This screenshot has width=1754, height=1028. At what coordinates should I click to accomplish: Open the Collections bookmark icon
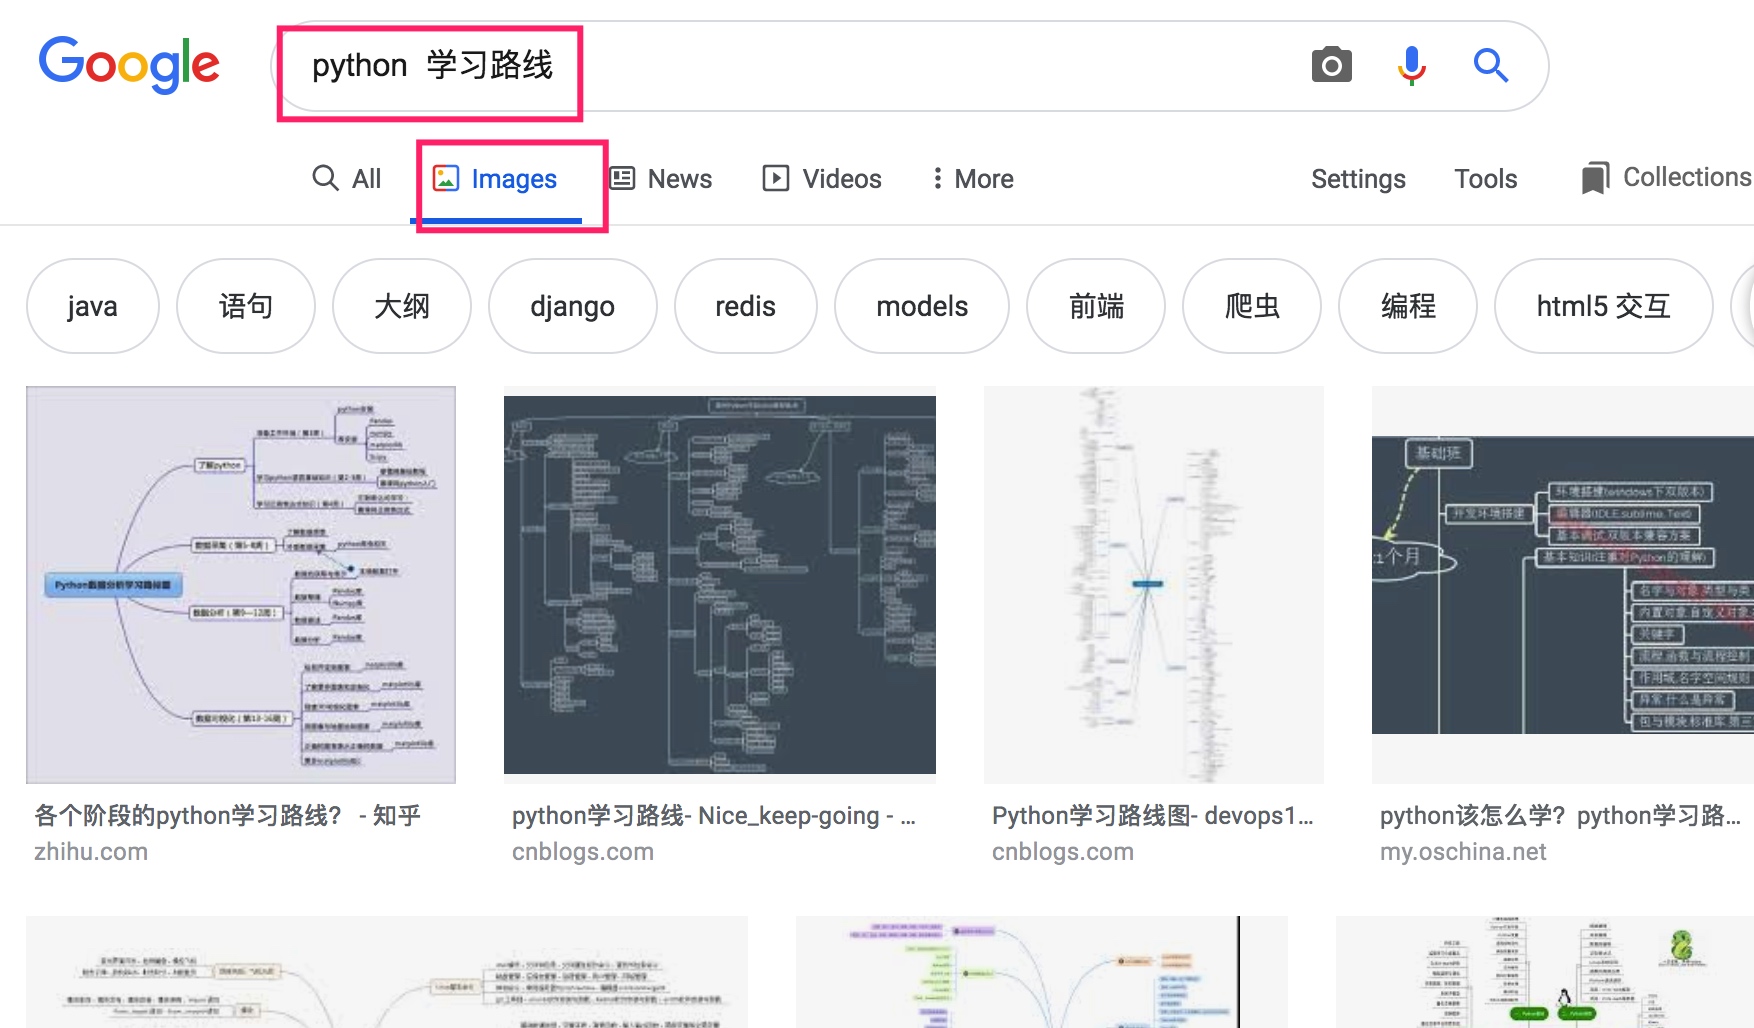tap(1595, 178)
